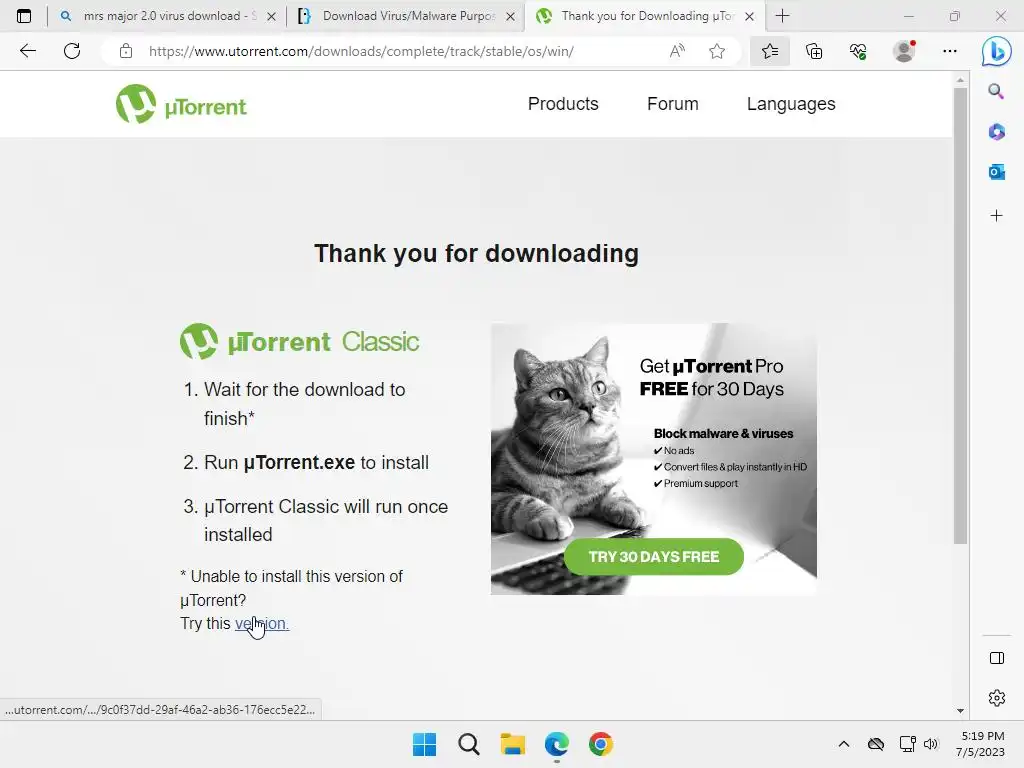1024x768 pixels.
Task: Go to the Forum page
Action: click(x=673, y=104)
